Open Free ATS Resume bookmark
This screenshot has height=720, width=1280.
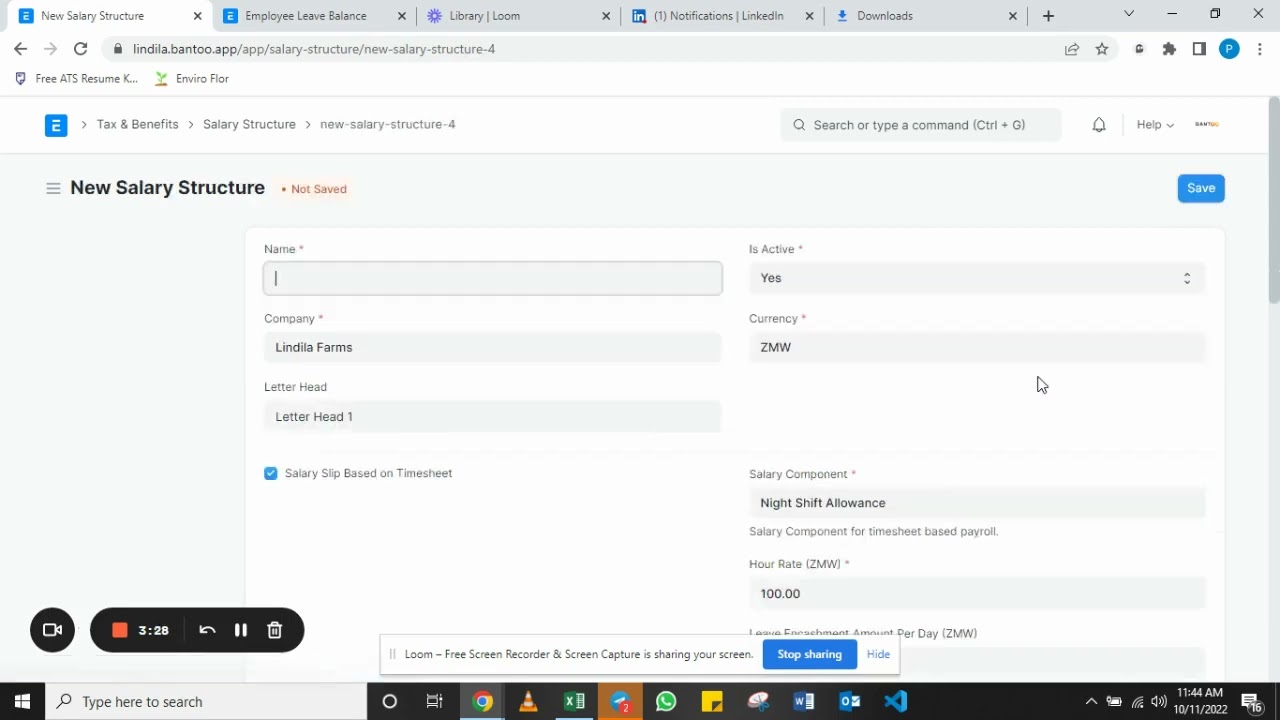(x=77, y=79)
